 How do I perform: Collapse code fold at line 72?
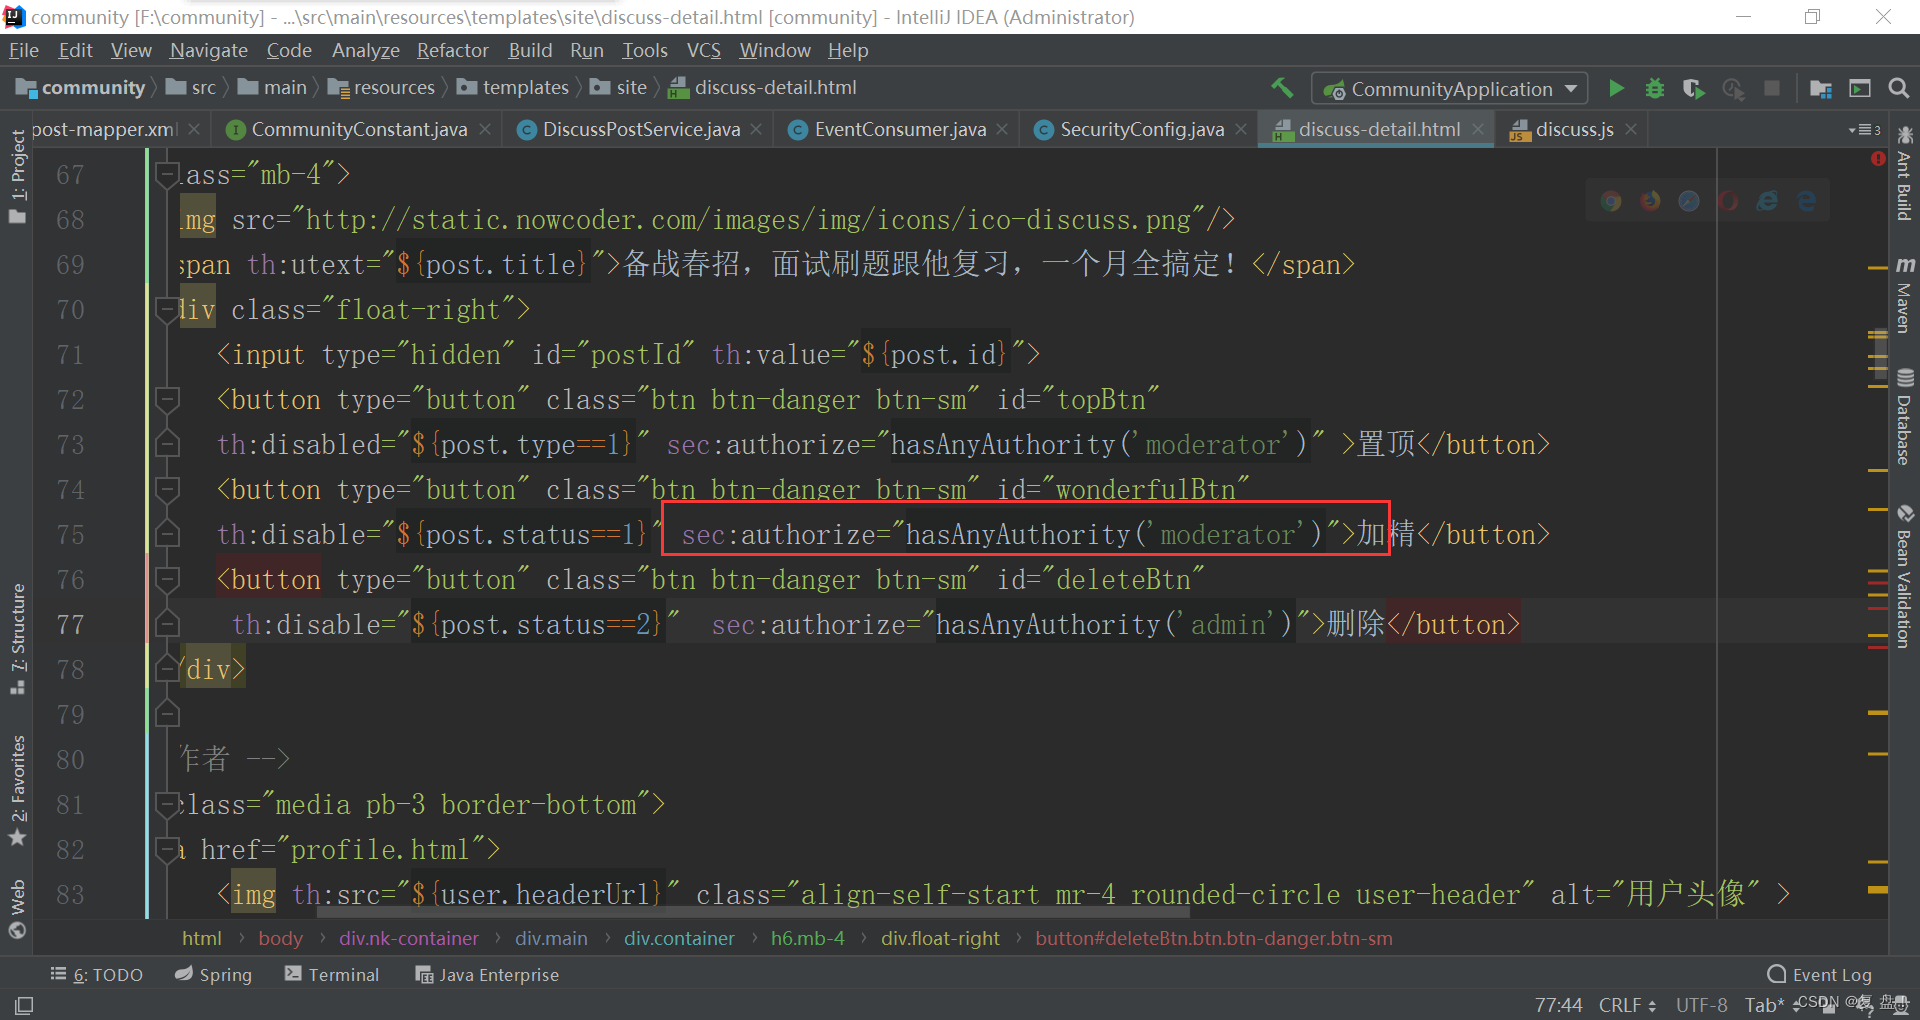tap(167, 400)
